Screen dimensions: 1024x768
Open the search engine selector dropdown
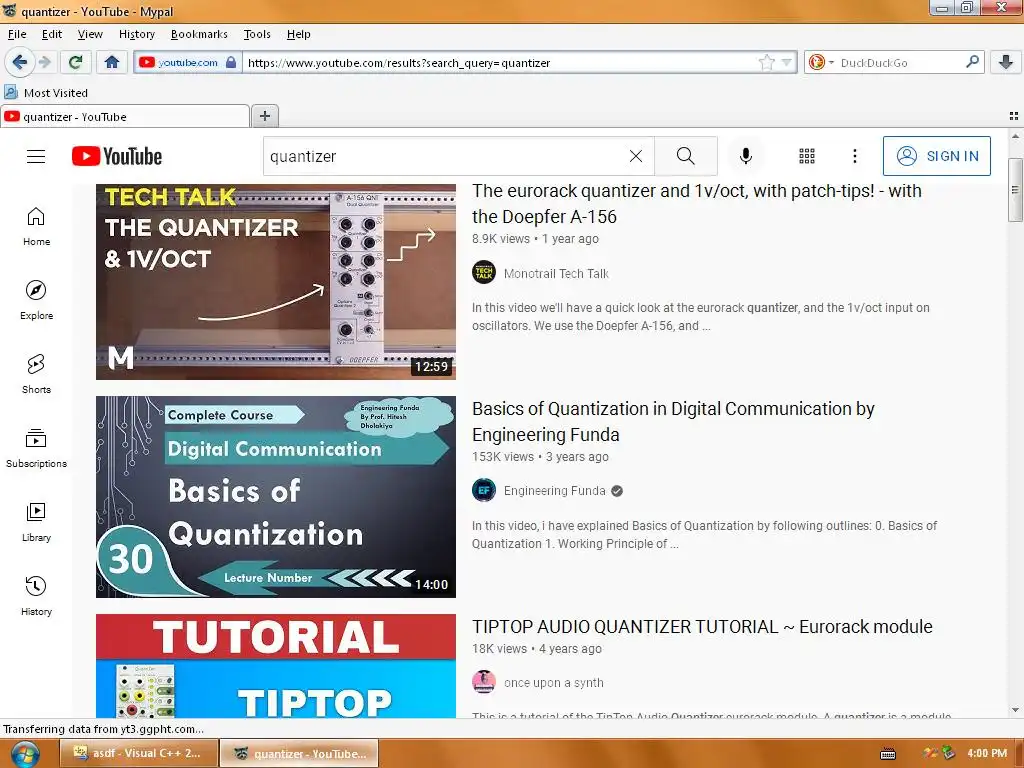(x=820, y=62)
